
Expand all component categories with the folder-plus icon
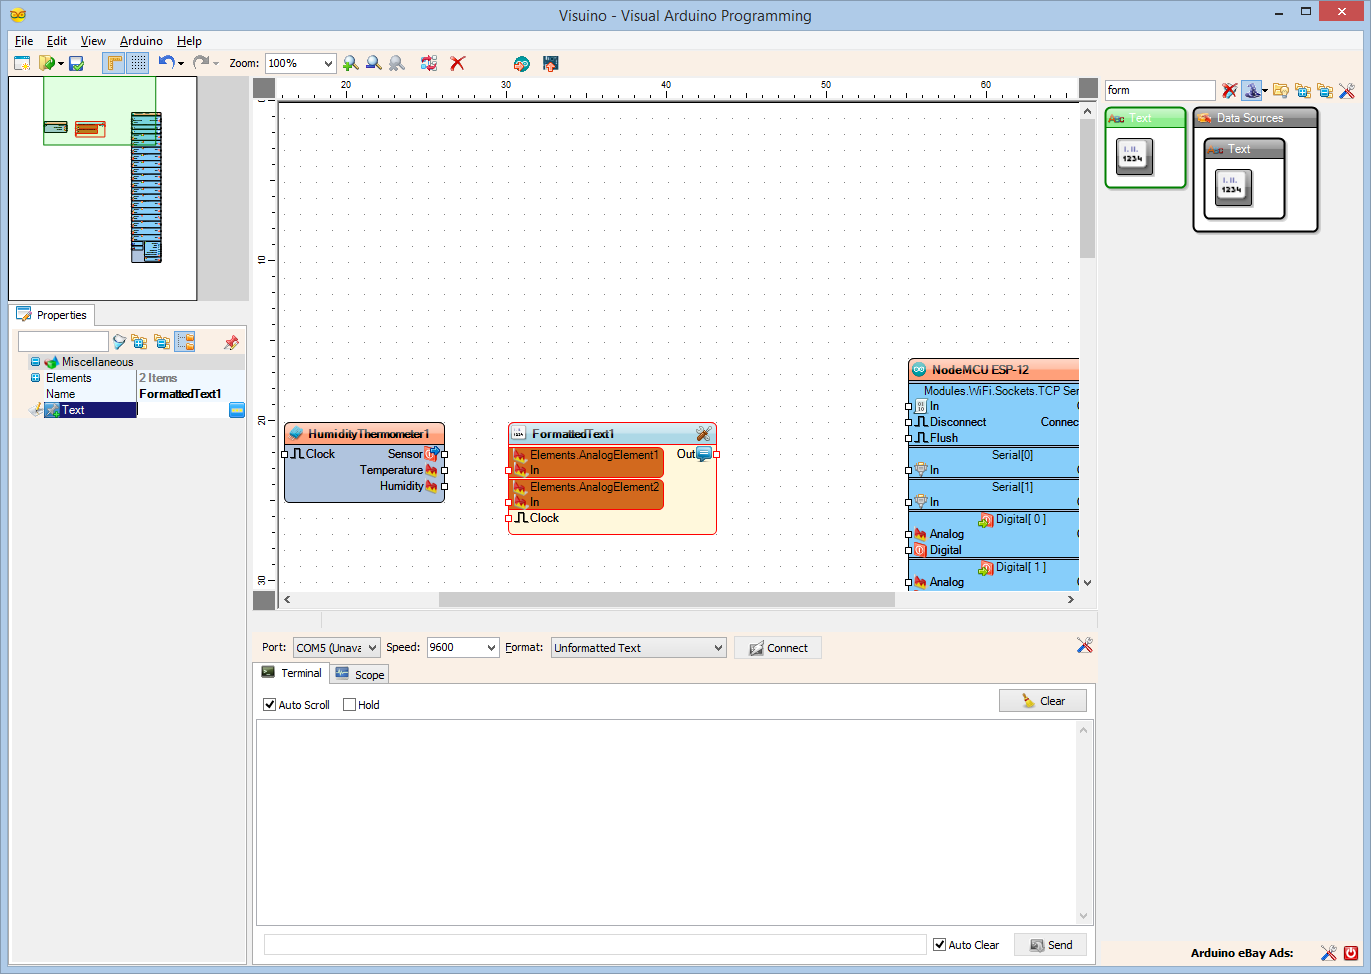pyautogui.click(x=1302, y=90)
